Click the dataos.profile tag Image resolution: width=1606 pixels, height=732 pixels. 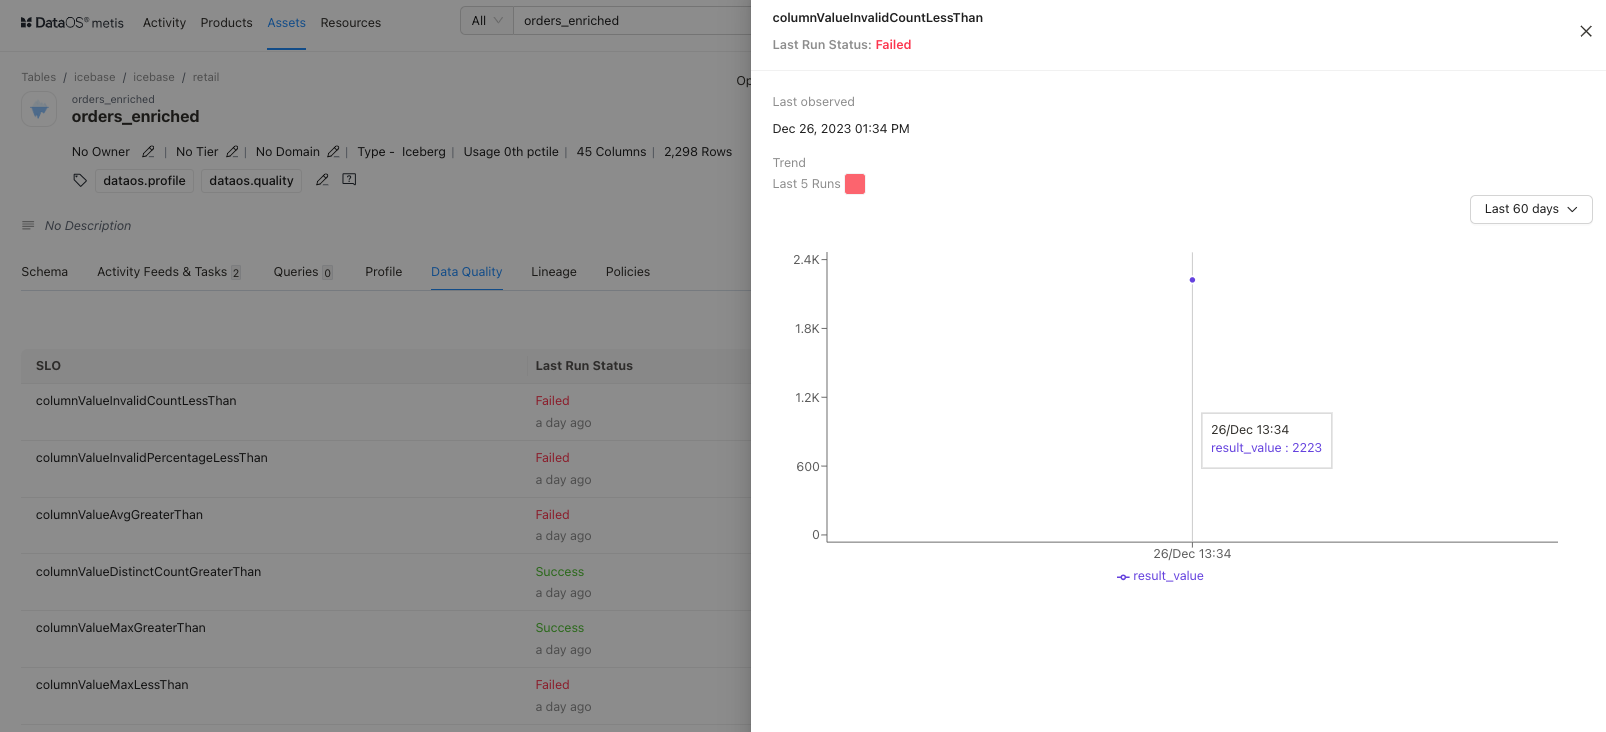pyautogui.click(x=144, y=181)
